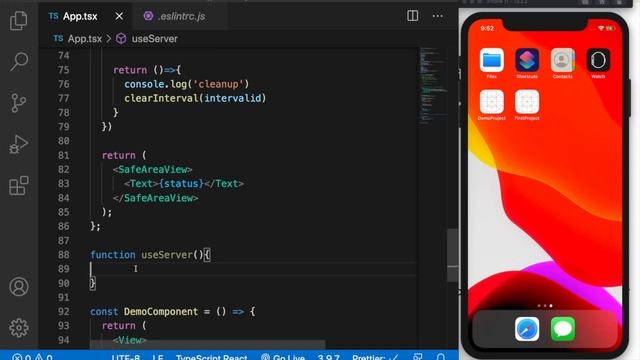Click the TypeScript version 3.9.7

pos(329,357)
